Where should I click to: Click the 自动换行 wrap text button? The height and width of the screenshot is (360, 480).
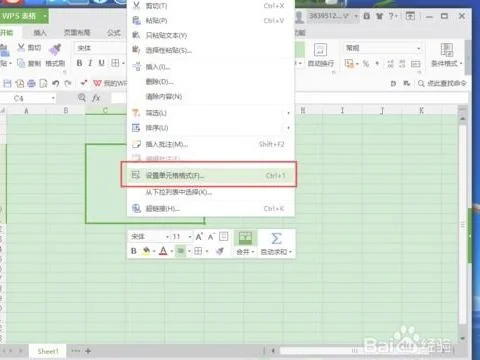point(320,55)
